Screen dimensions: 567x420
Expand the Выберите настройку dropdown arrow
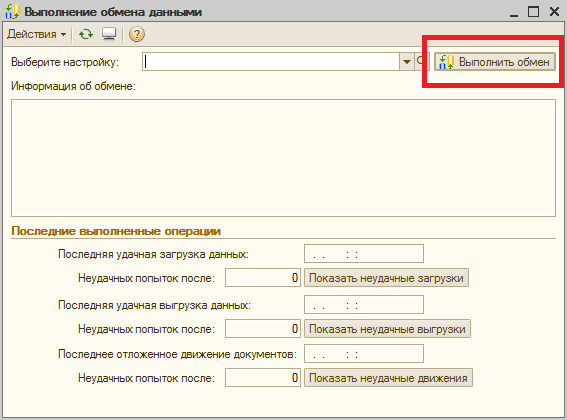(x=406, y=62)
